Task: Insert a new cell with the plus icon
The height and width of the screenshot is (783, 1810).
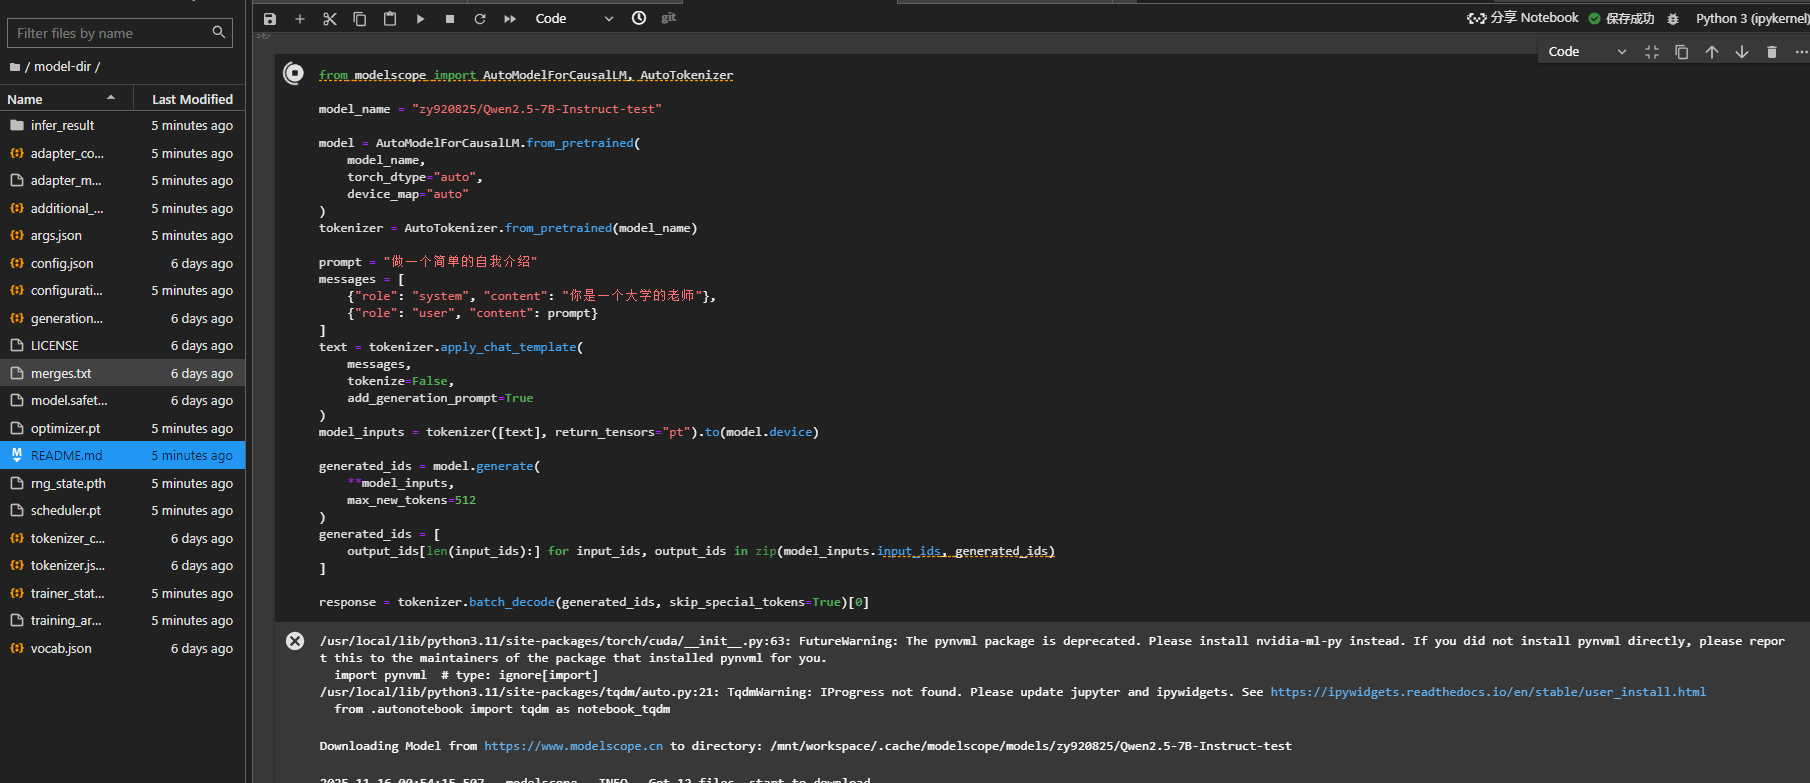Action: coord(300,19)
